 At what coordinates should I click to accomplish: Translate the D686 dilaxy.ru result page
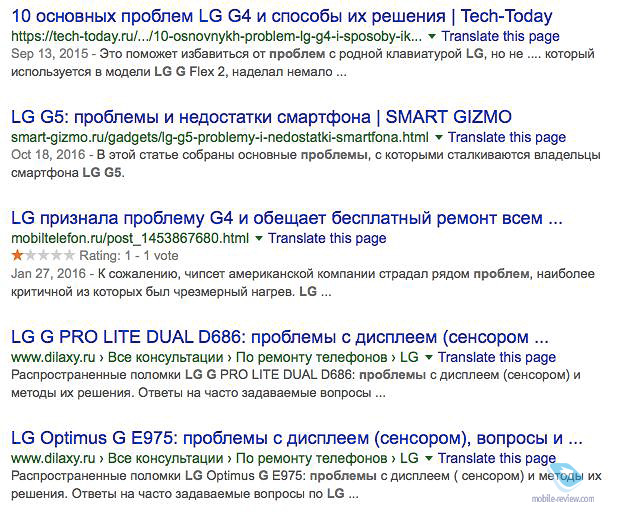pos(497,357)
